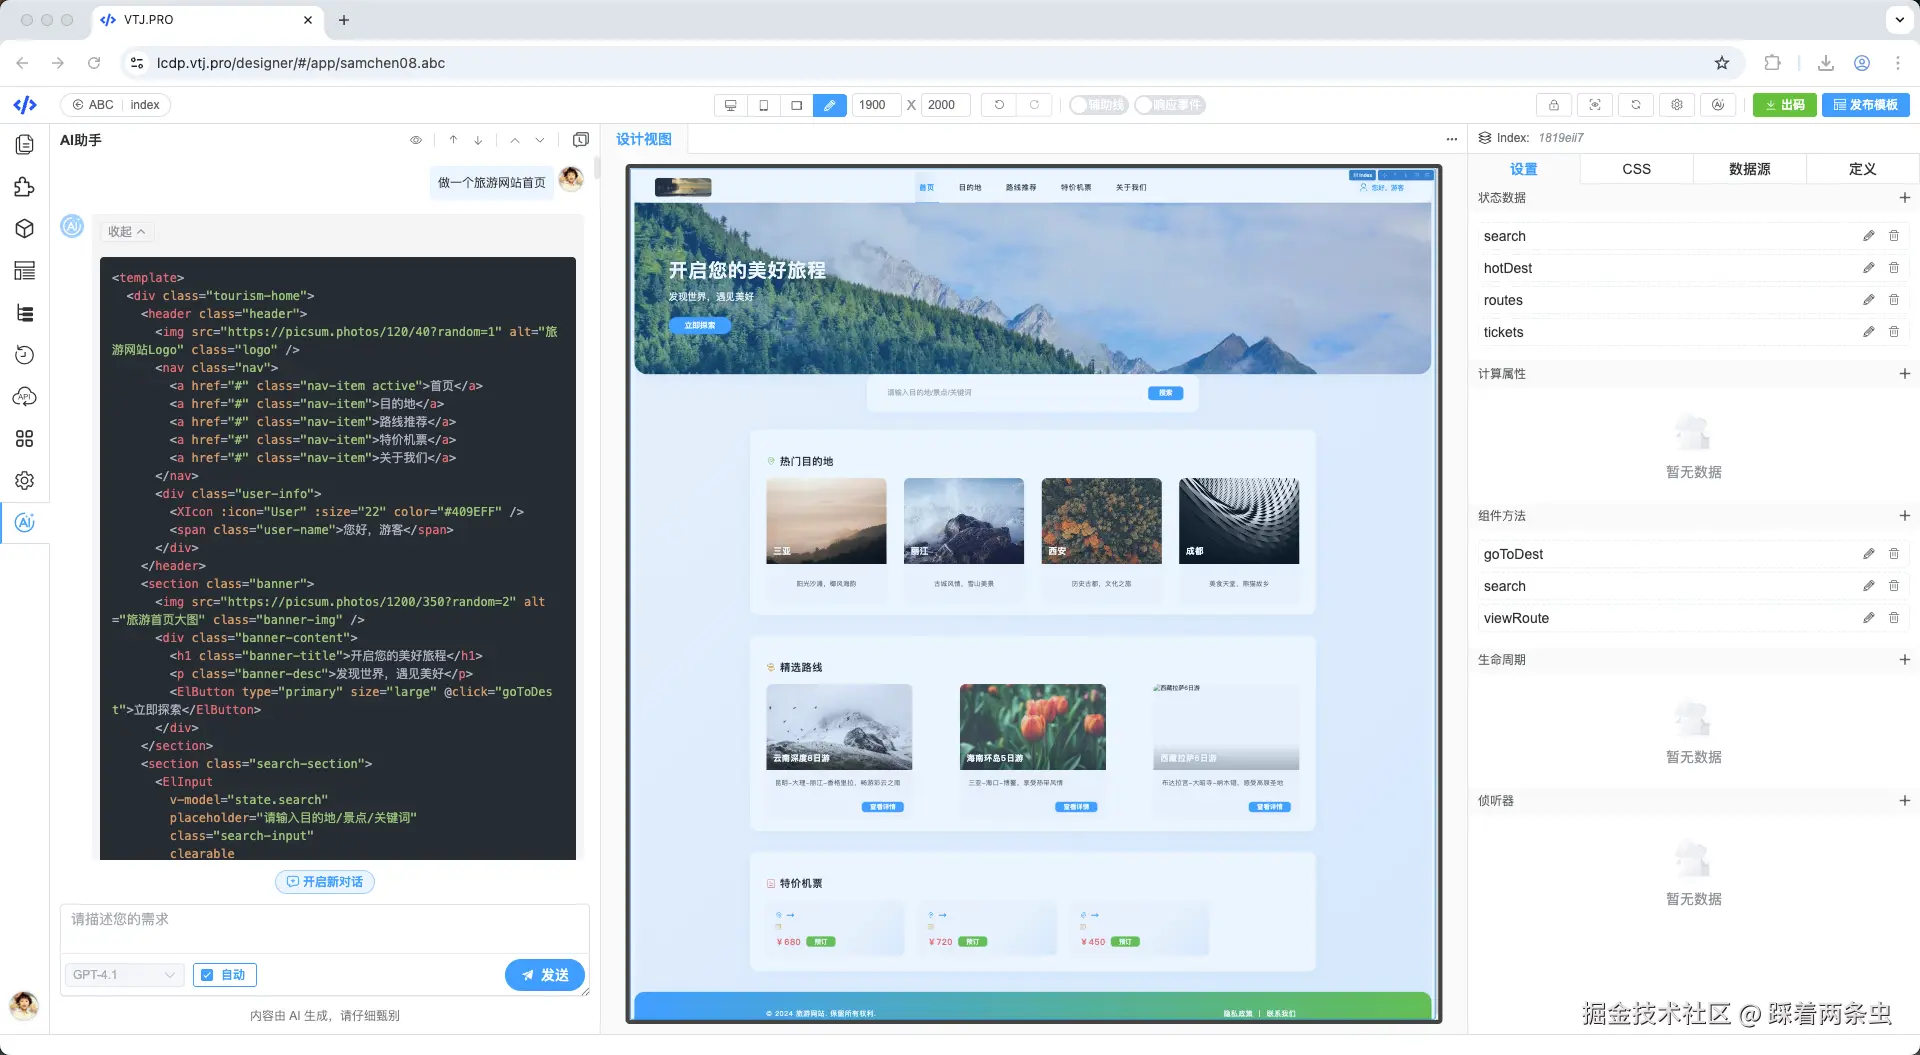Image resolution: width=1920 pixels, height=1055 pixels.
Task: Add a new 状态数据 entry
Action: click(x=1904, y=198)
